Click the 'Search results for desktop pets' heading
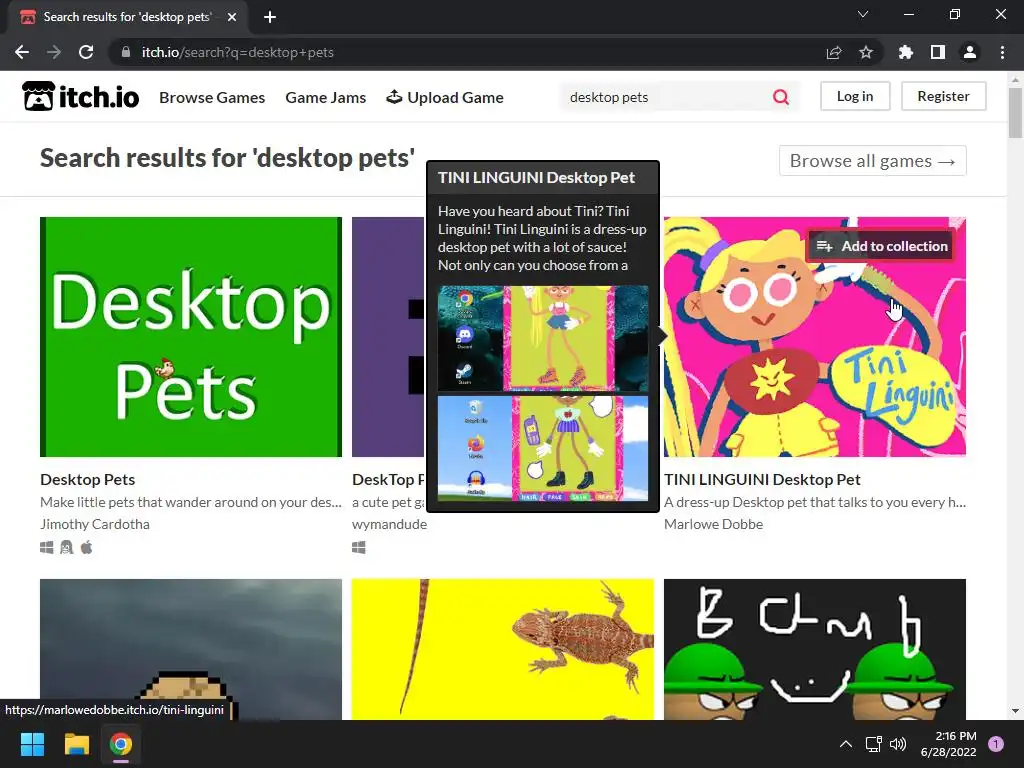1024x768 pixels. [227, 158]
